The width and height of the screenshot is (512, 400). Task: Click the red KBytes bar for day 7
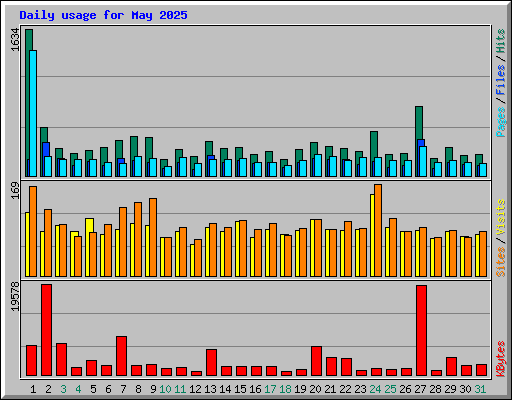tap(121, 356)
